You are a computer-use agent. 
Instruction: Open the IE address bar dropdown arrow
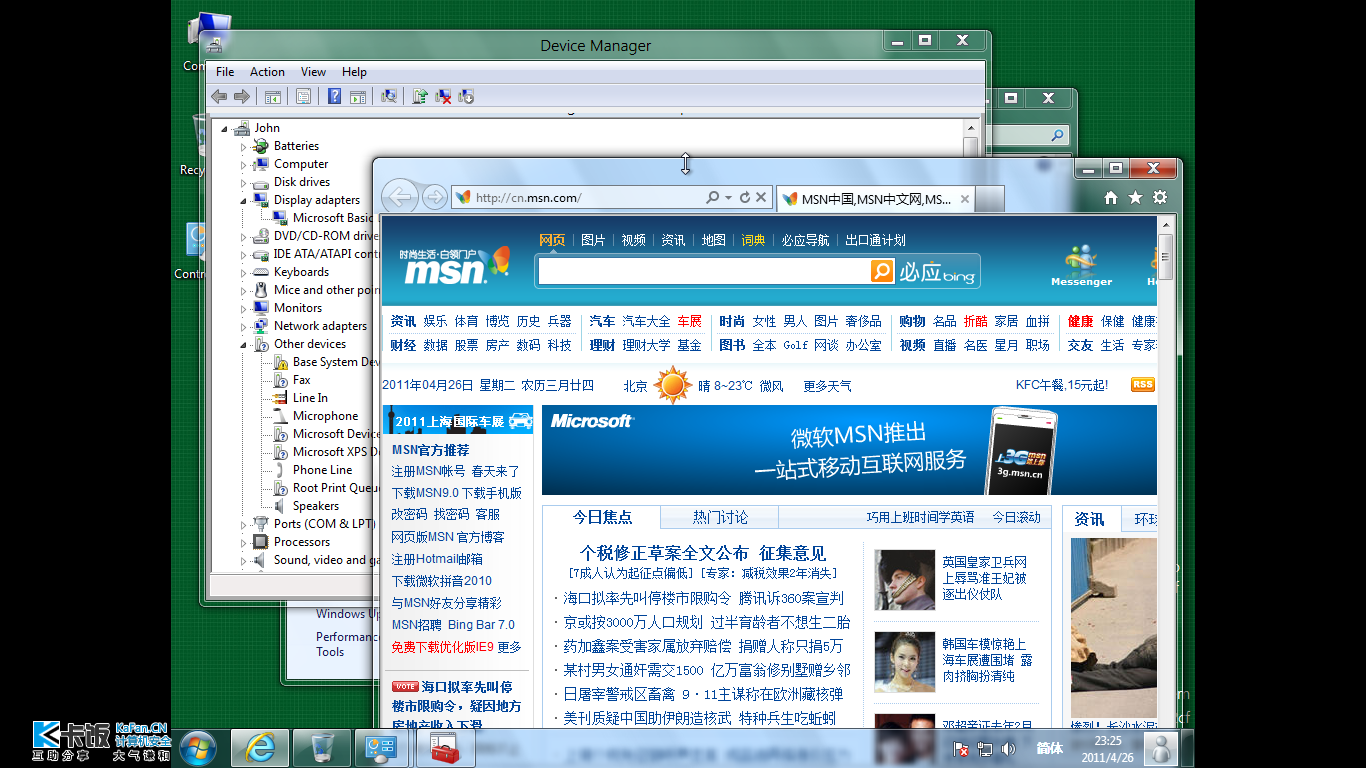pos(729,198)
